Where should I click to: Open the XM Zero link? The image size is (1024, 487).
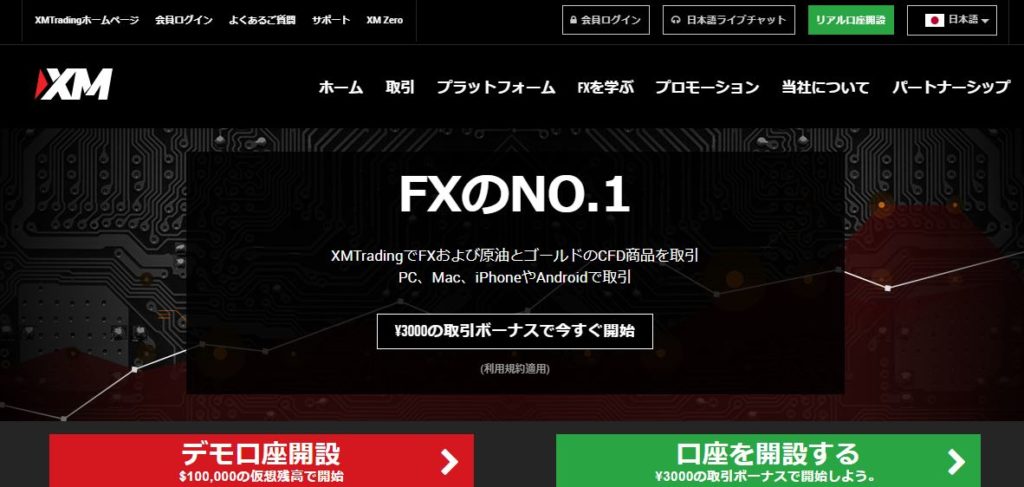[385, 20]
